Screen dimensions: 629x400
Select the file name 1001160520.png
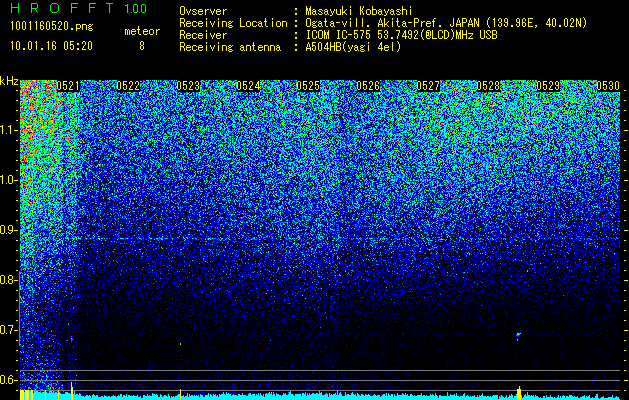[52, 26]
